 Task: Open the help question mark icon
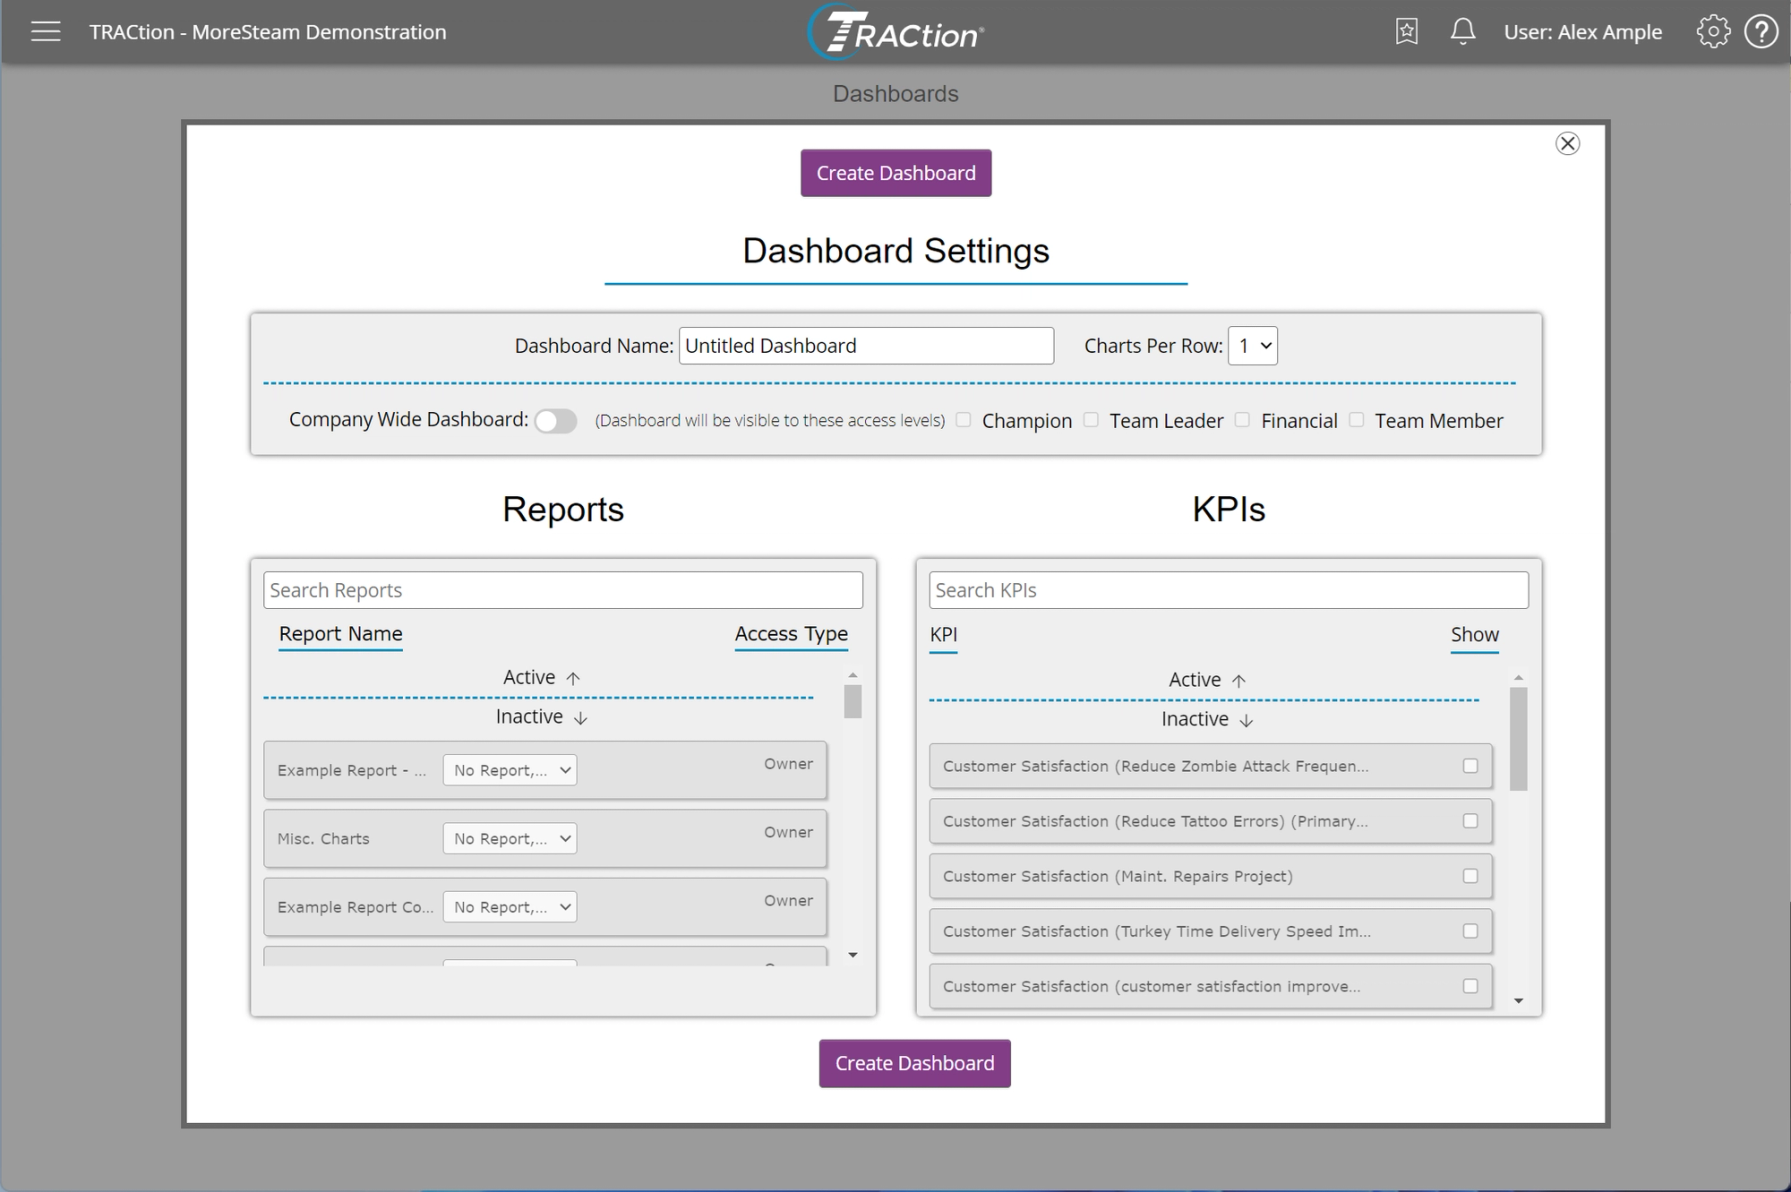tap(1761, 32)
